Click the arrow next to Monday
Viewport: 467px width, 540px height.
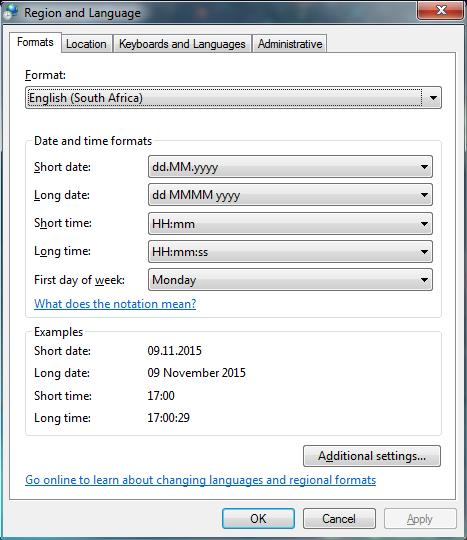(x=424, y=280)
